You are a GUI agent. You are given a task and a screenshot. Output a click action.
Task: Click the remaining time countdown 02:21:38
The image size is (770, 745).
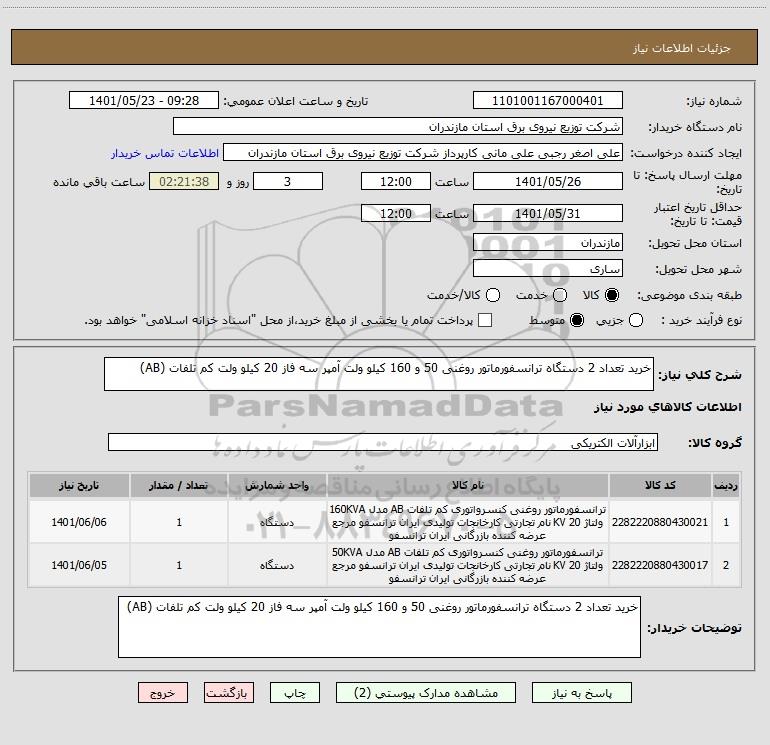(x=184, y=181)
